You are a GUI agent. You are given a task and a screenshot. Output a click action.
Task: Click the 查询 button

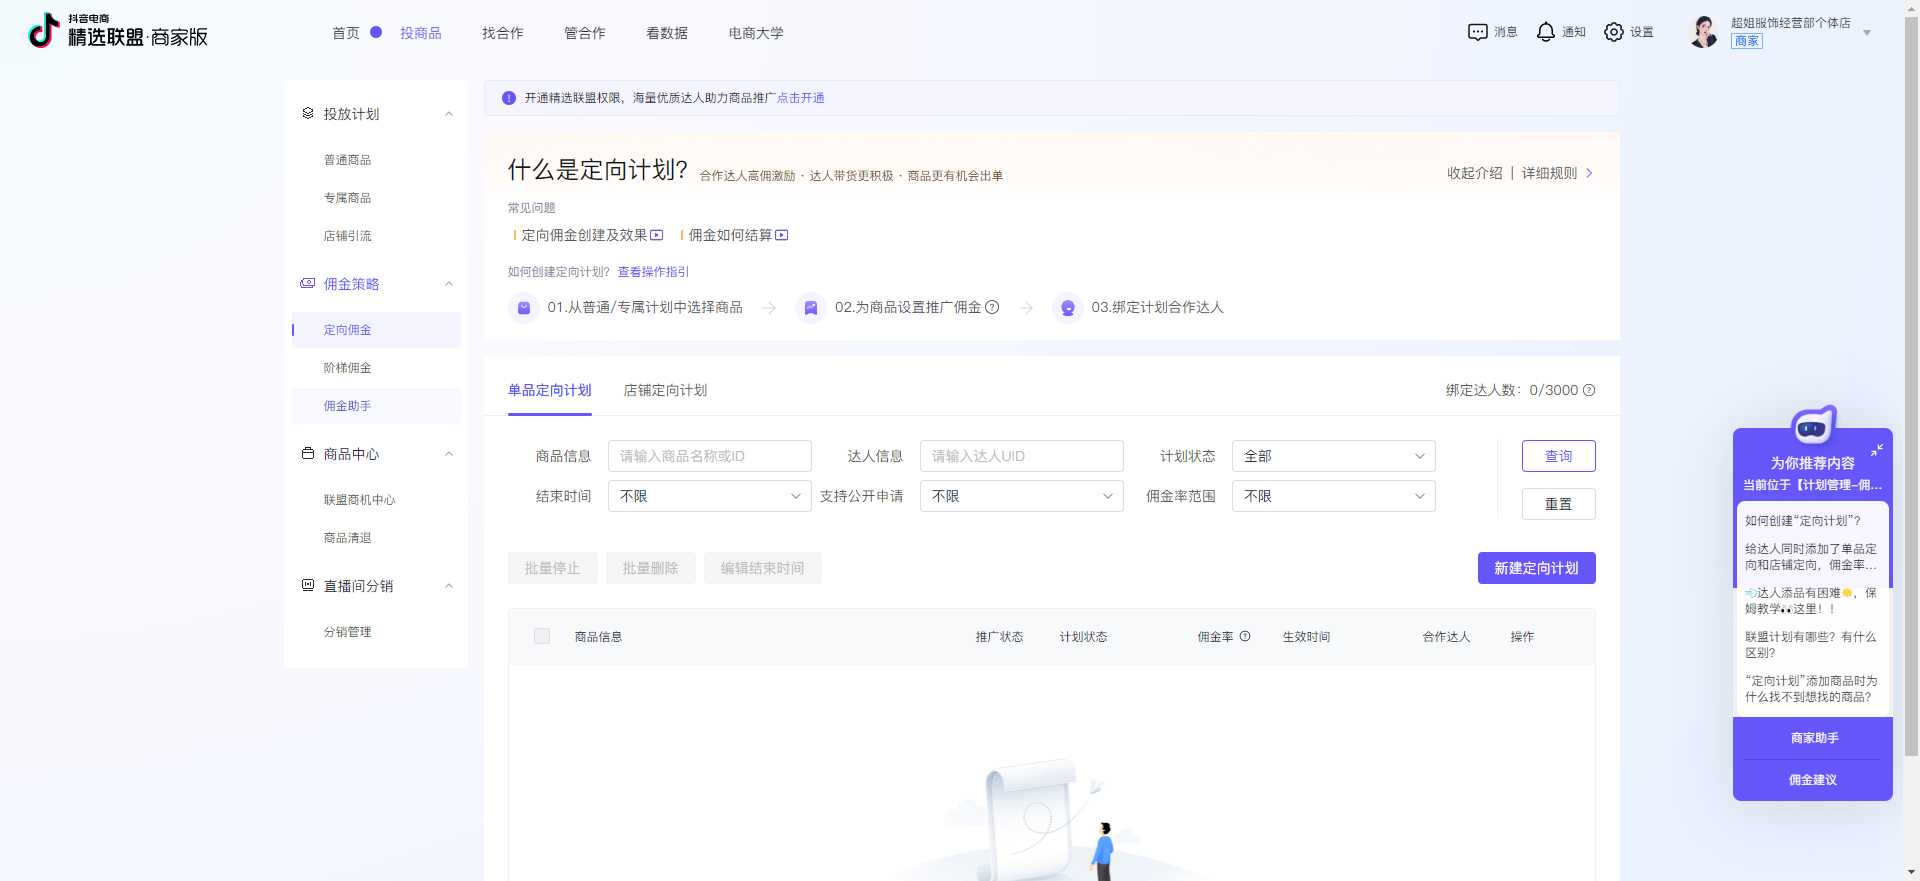pyautogui.click(x=1559, y=456)
